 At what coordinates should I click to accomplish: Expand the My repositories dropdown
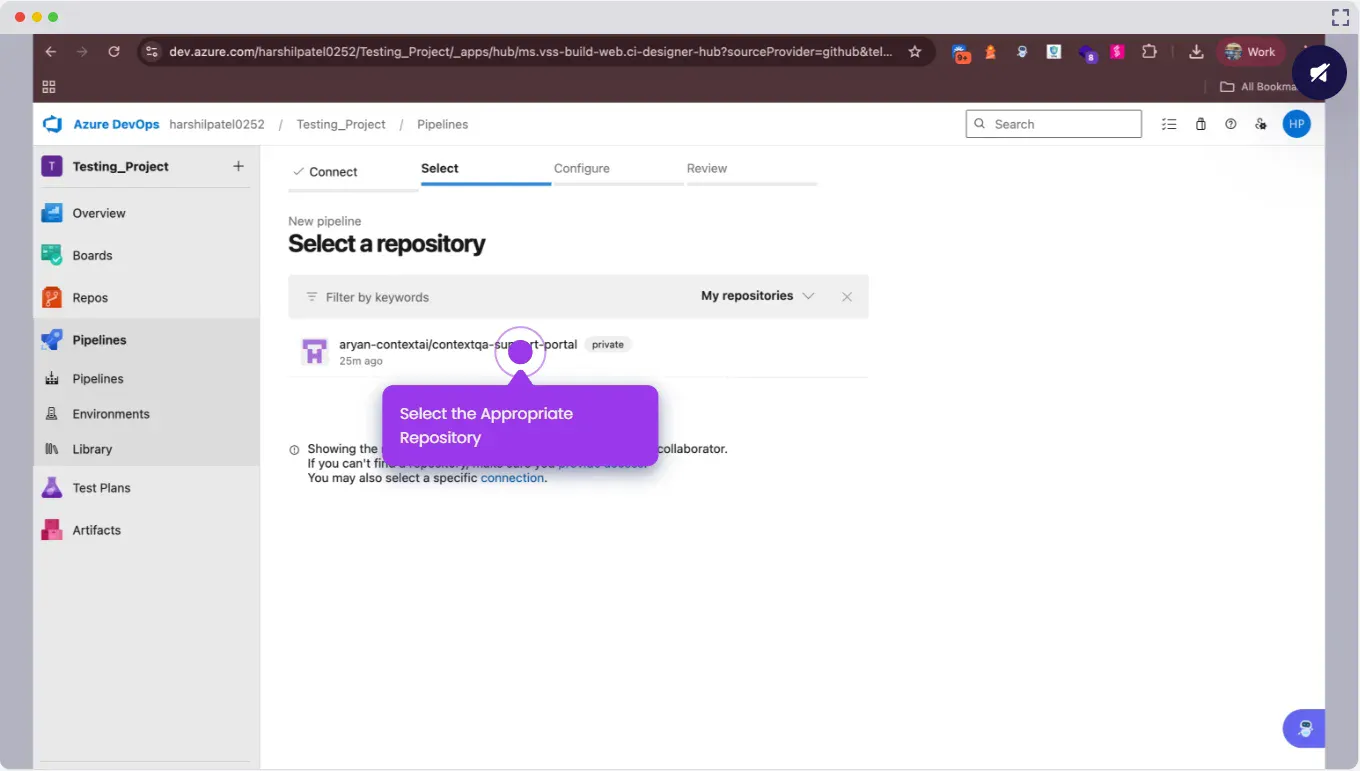[x=757, y=296]
